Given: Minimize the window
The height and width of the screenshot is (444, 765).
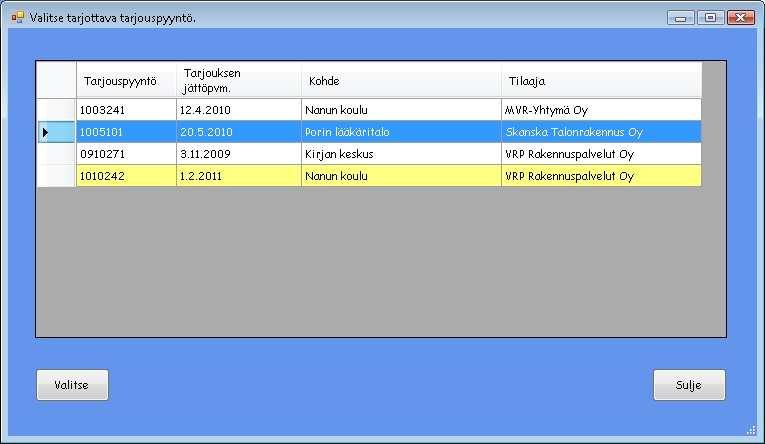Looking at the screenshot, I should pos(681,18).
